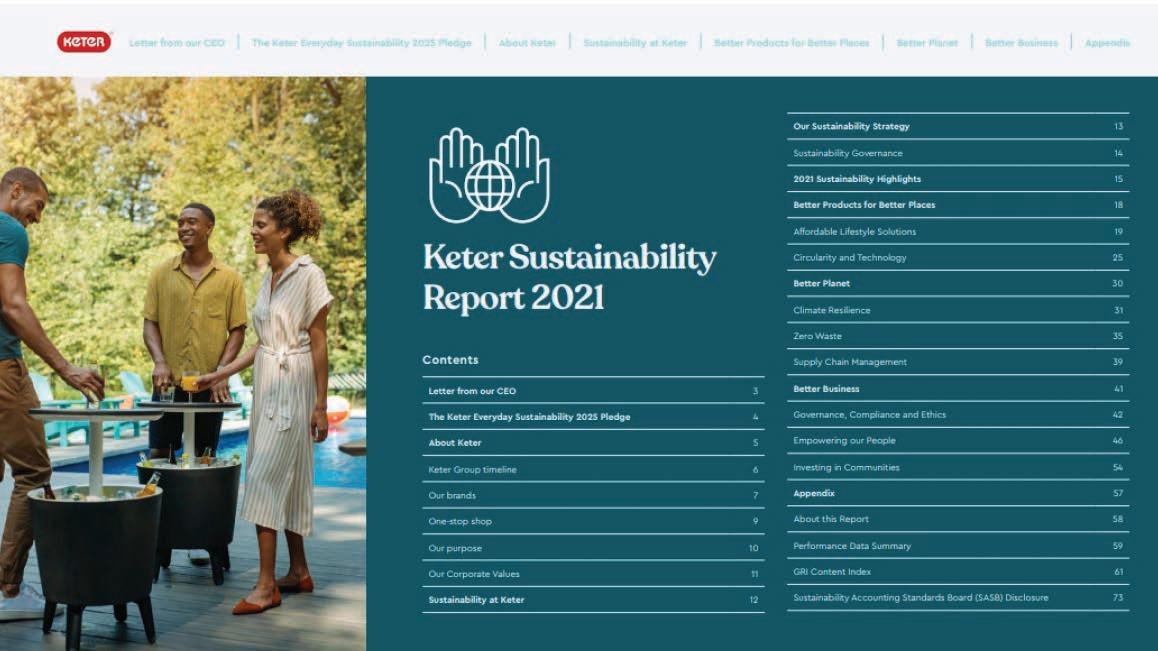Image resolution: width=1158 pixels, height=651 pixels.
Task: Open contents entry 'Letter from our CEO'
Action: [593, 391]
